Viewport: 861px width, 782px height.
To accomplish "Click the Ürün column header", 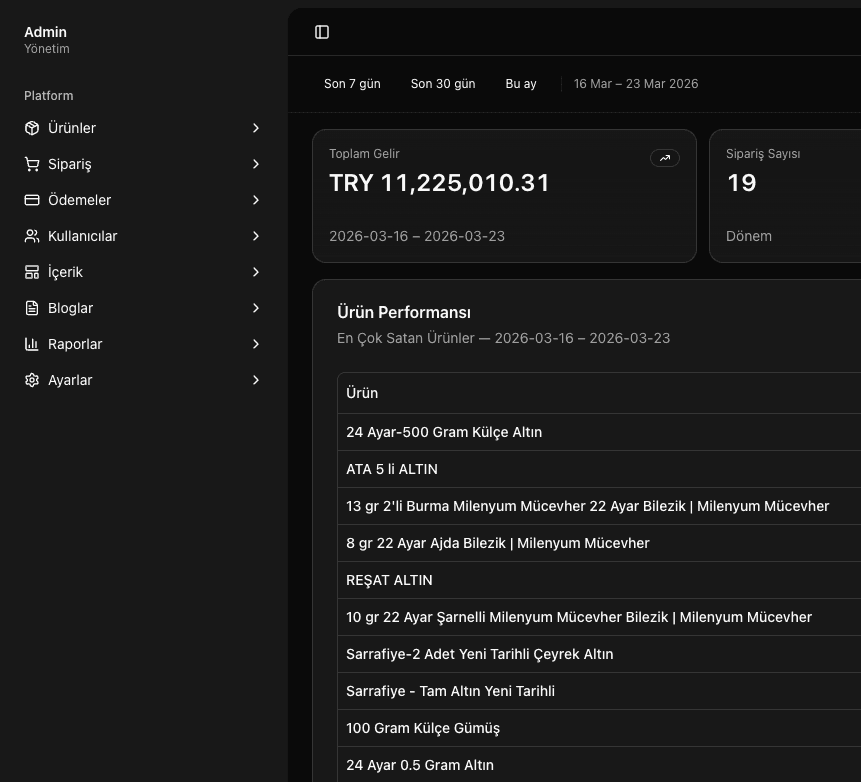I will tap(362, 393).
